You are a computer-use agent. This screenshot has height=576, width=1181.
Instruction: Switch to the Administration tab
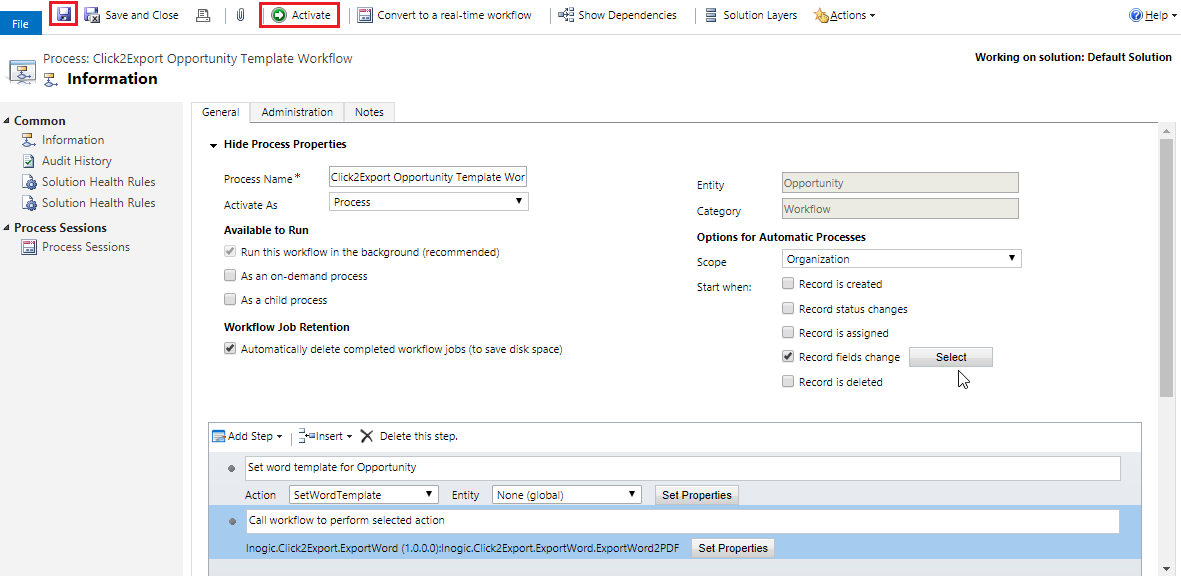[297, 112]
